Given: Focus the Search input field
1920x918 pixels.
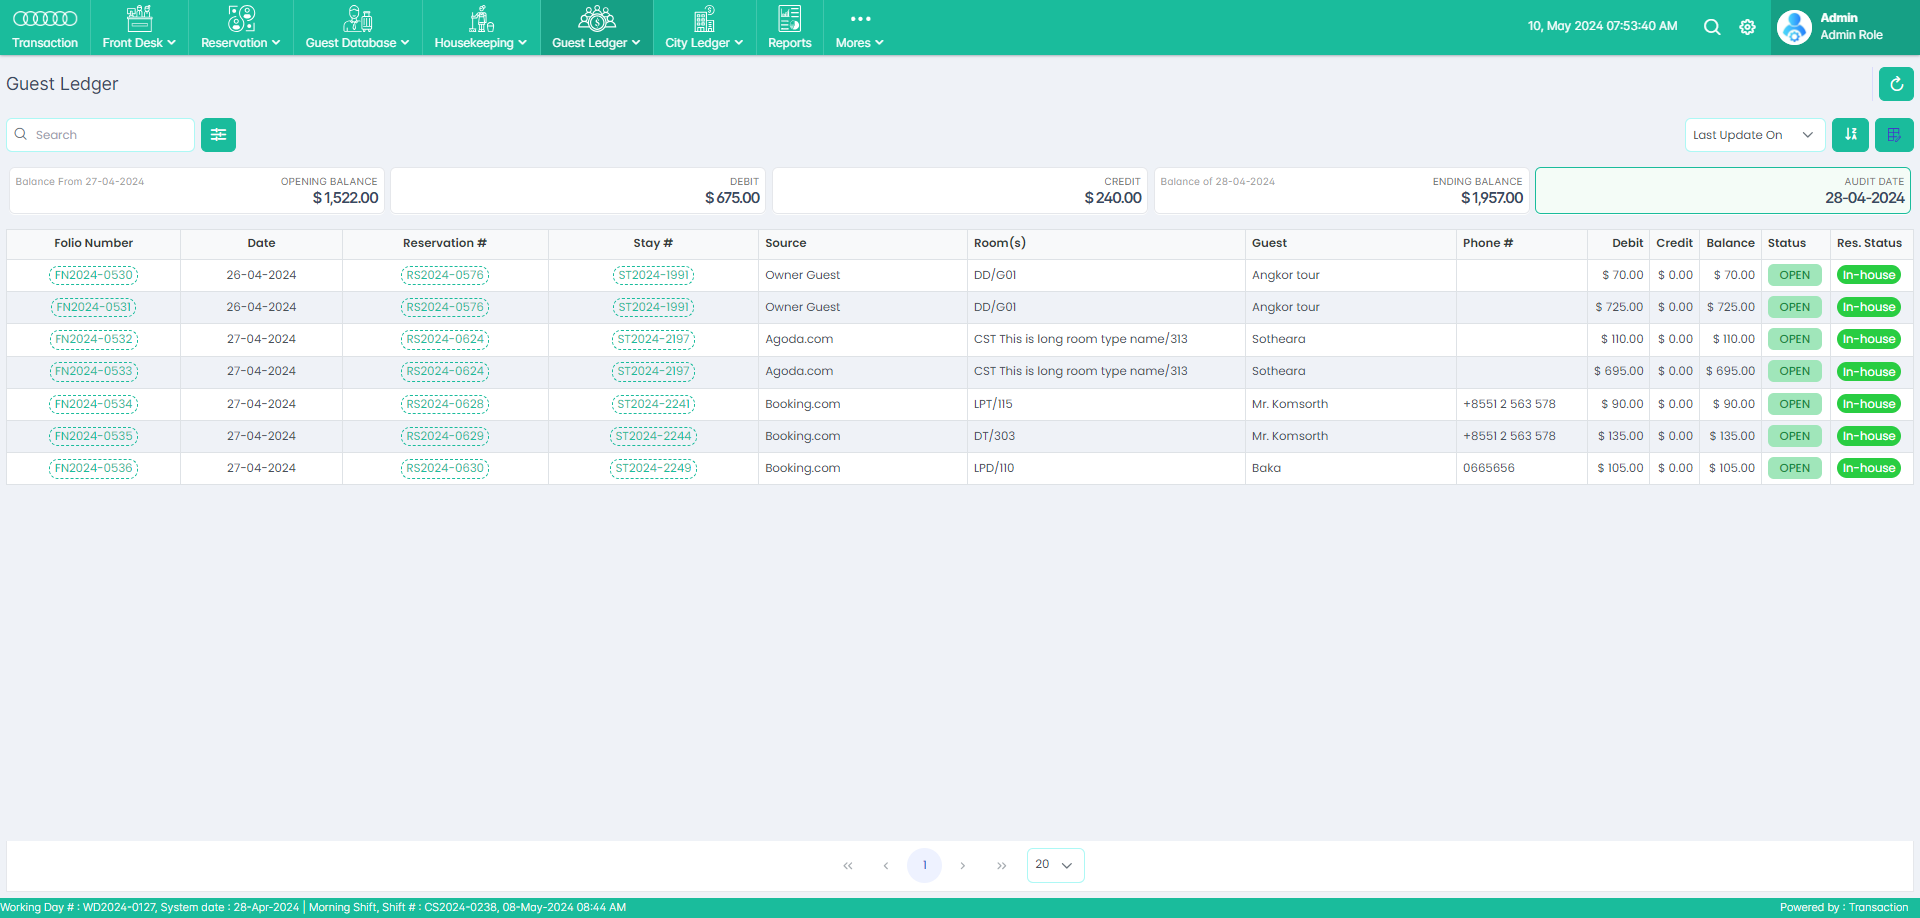Looking at the screenshot, I should (101, 135).
